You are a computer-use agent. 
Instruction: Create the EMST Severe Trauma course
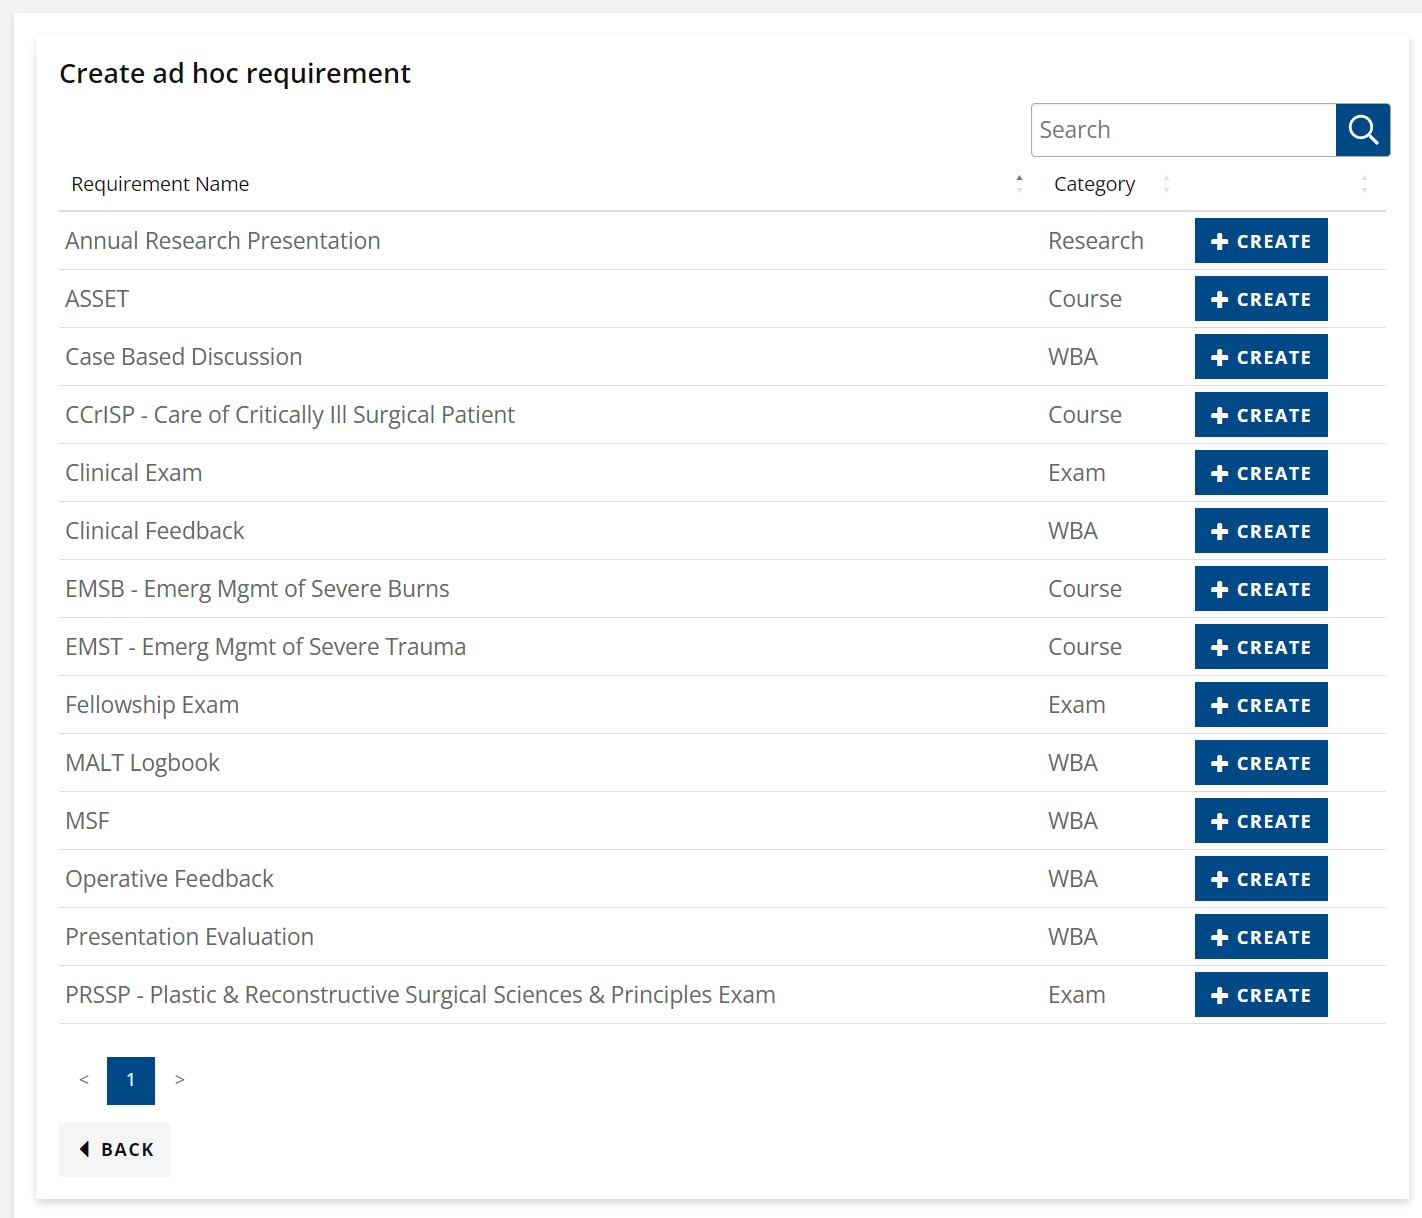click(x=1260, y=647)
